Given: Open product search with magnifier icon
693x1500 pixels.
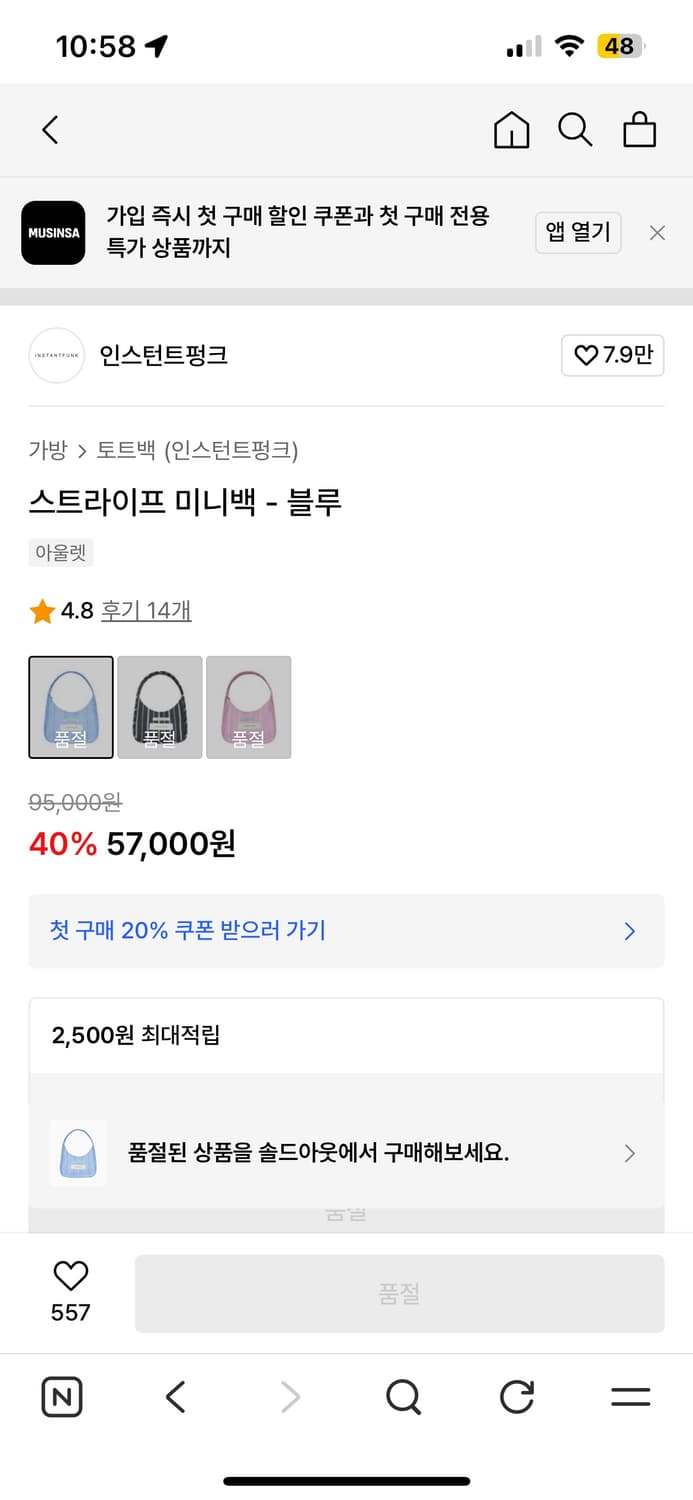Looking at the screenshot, I should (575, 130).
